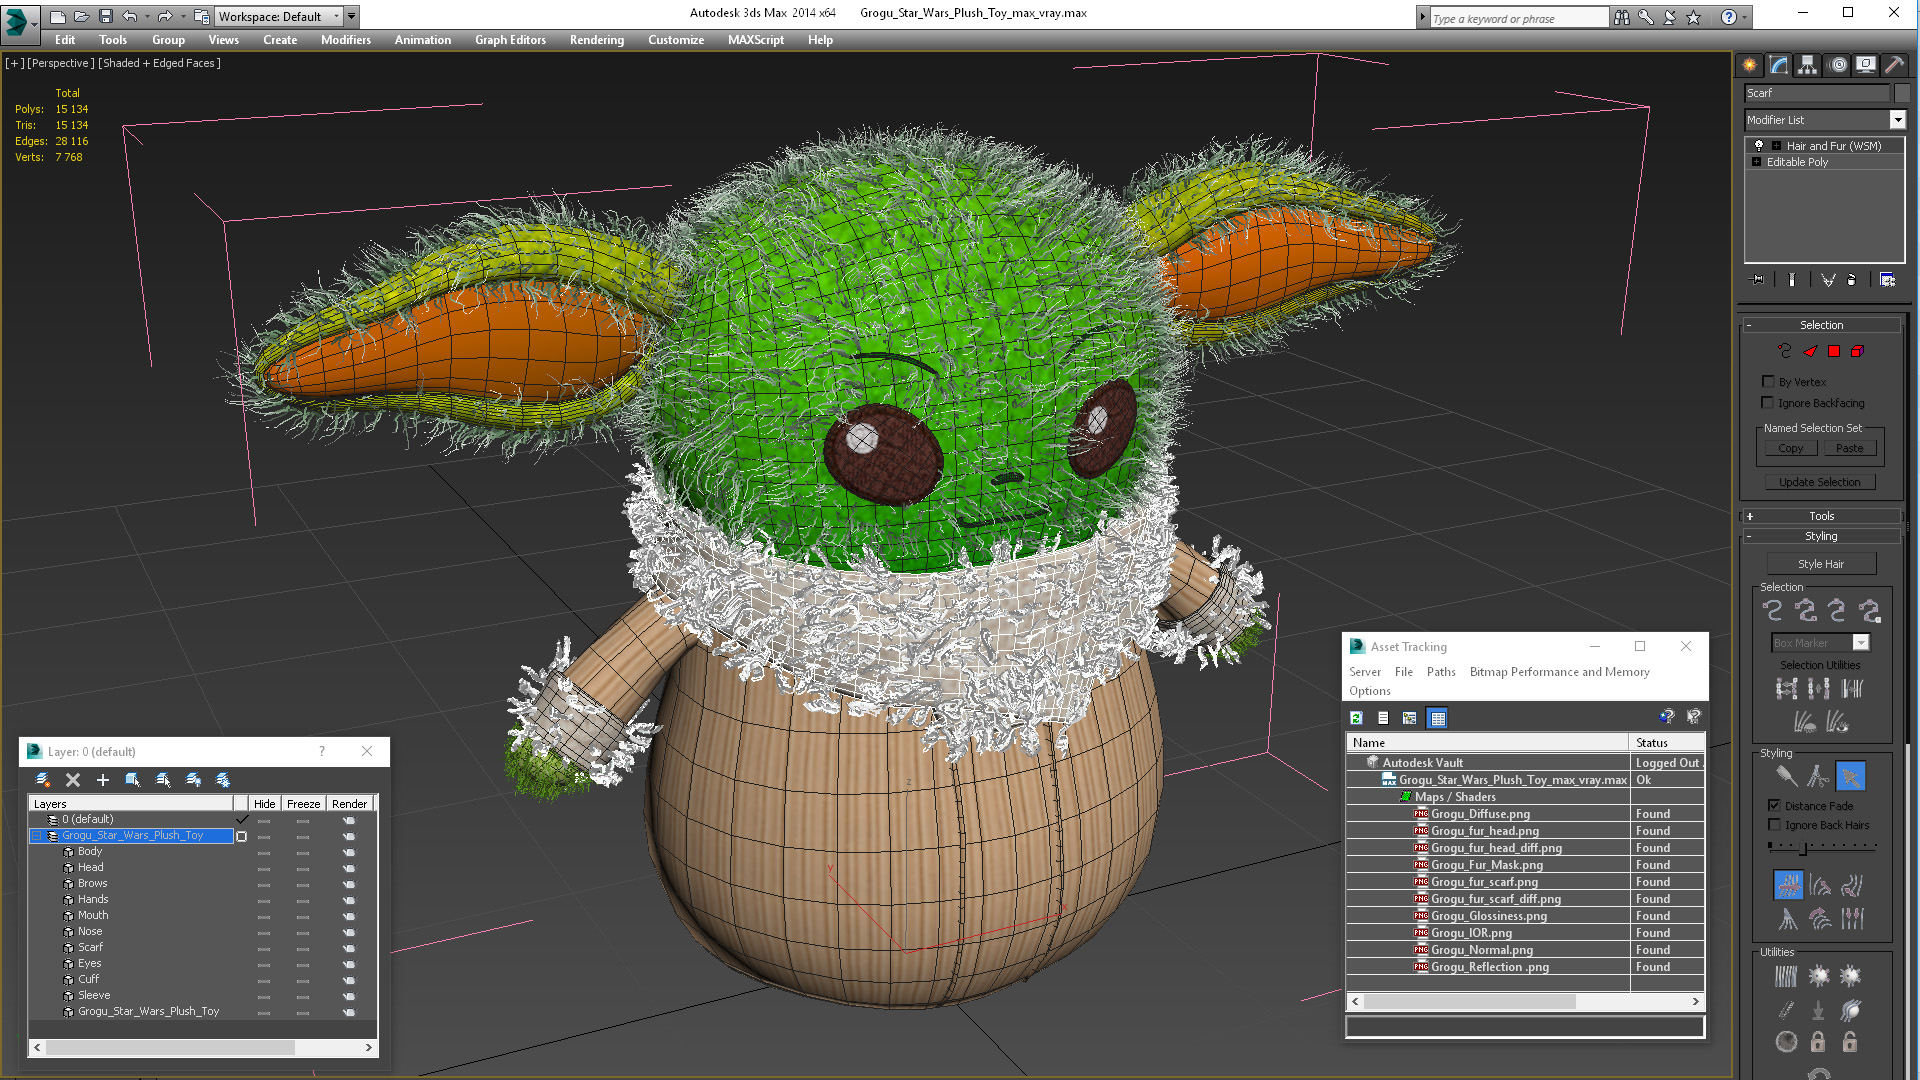1920x1080 pixels.
Task: Click the Scarf object color swatch
Action: (1902, 93)
